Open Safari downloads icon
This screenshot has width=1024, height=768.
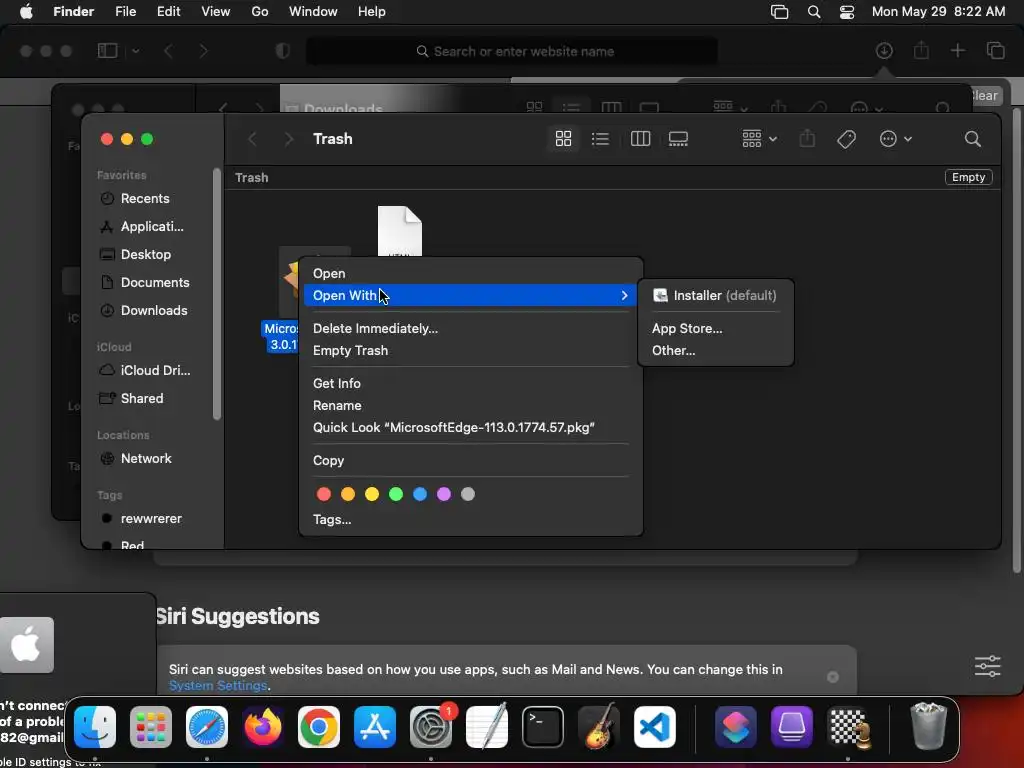[x=884, y=51]
